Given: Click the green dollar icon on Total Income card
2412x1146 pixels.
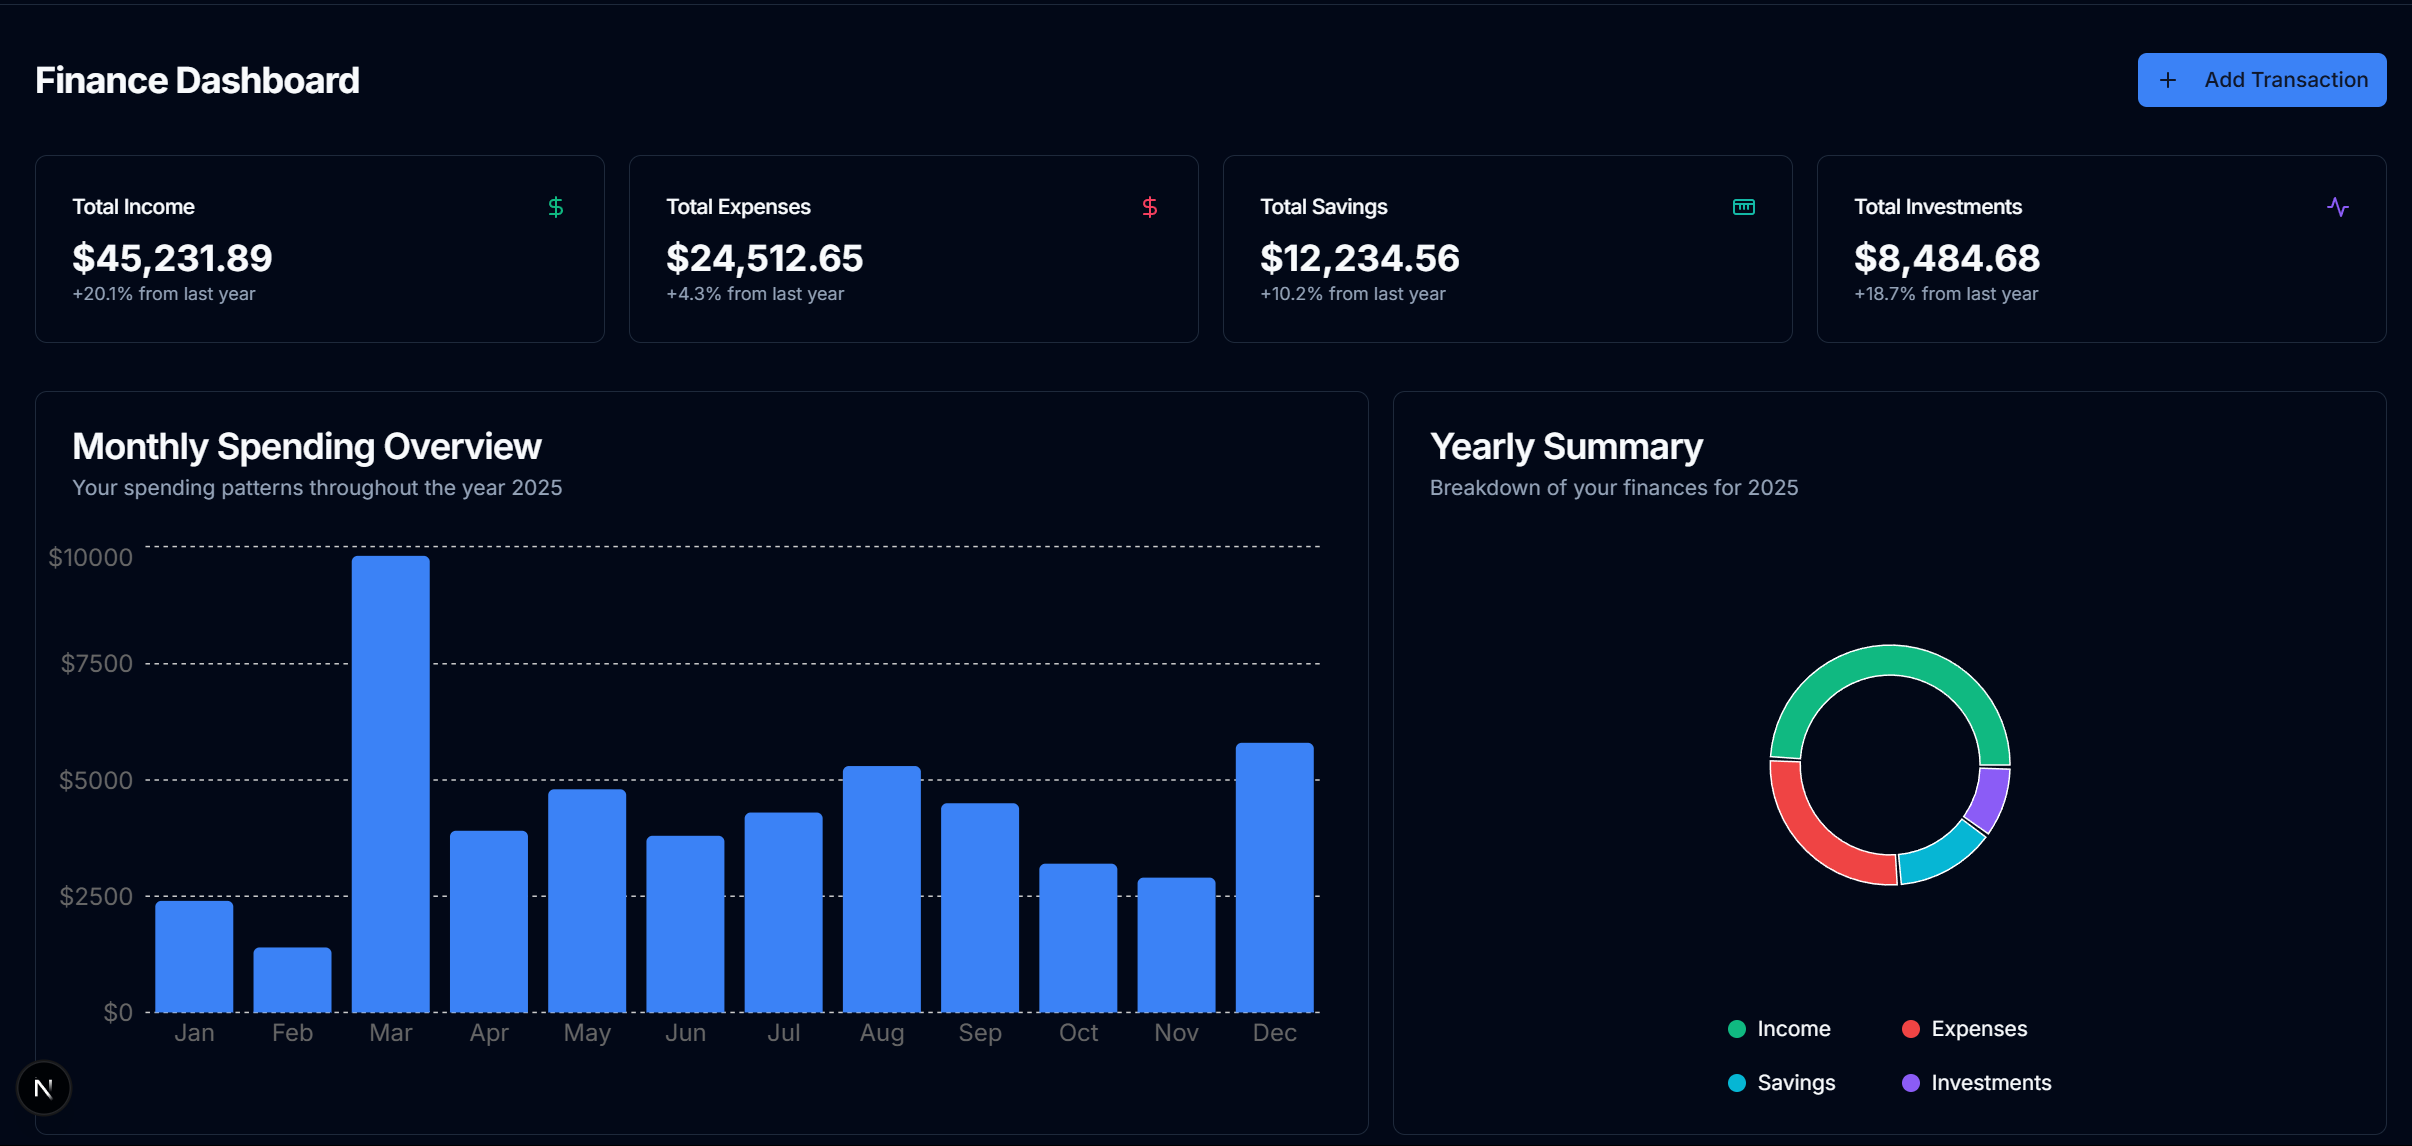Looking at the screenshot, I should pyautogui.click(x=556, y=207).
